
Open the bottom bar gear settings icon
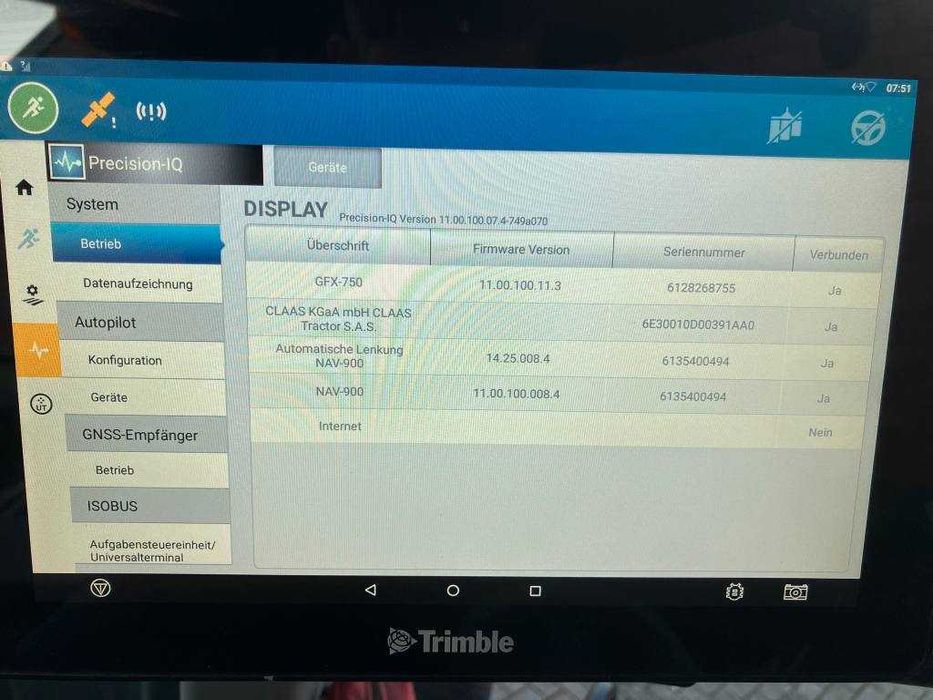click(735, 592)
